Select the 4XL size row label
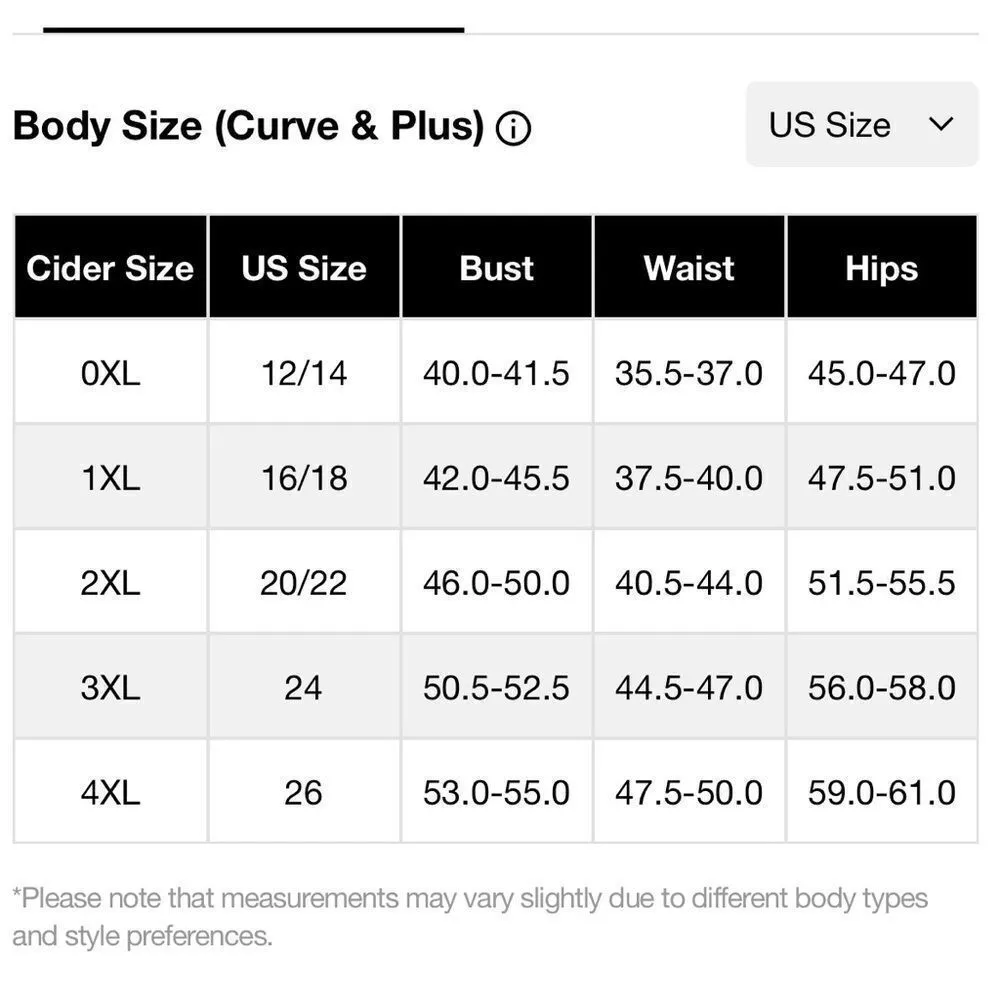The image size is (1000, 1000). click(110, 793)
